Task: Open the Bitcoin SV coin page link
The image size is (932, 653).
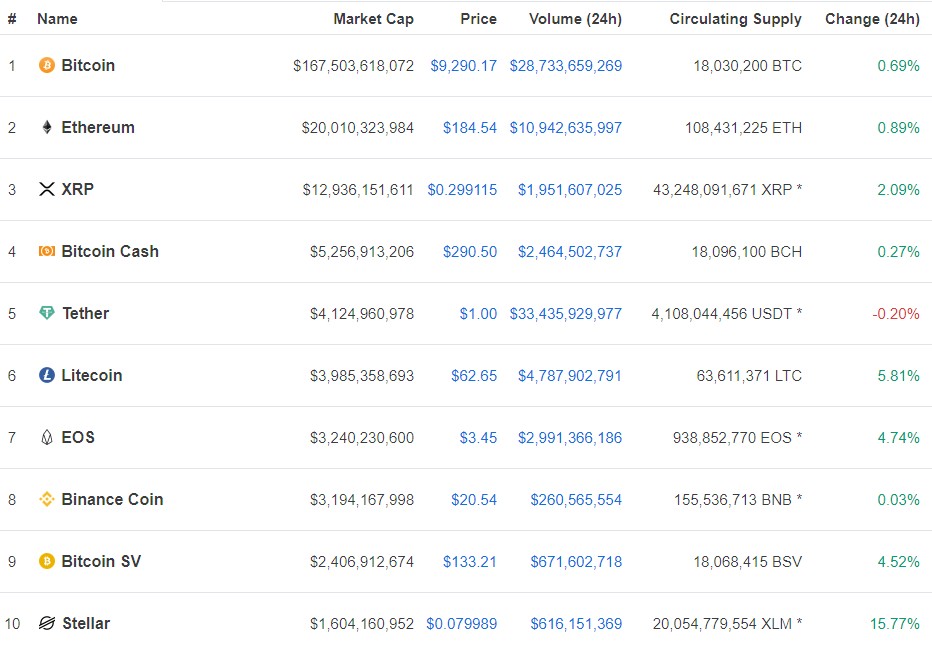Action: (101, 561)
